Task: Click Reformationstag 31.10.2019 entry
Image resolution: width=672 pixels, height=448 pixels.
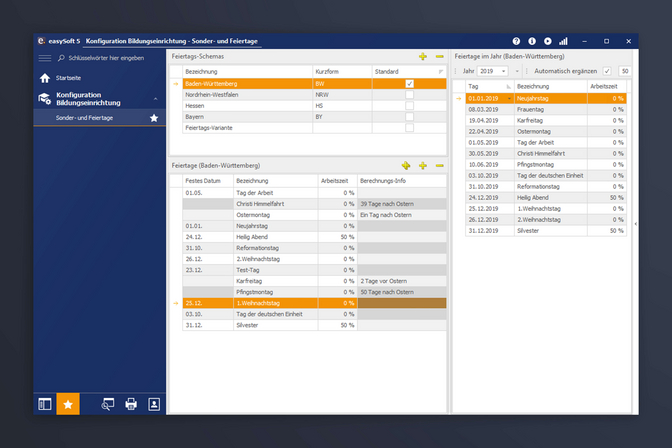Action: pyautogui.click(x=546, y=186)
